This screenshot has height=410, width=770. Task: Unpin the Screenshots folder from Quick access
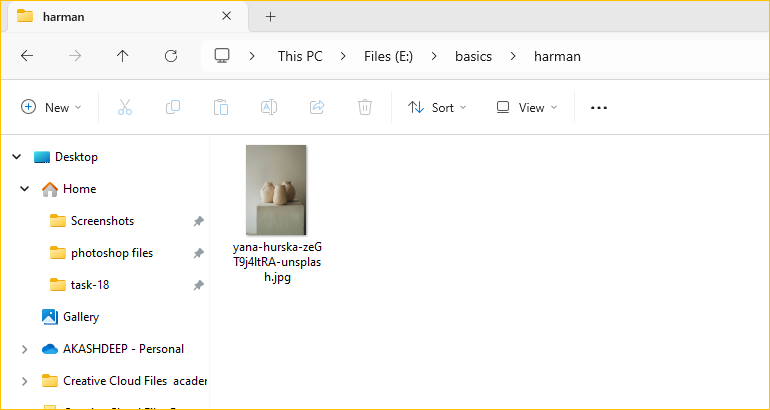click(x=198, y=221)
